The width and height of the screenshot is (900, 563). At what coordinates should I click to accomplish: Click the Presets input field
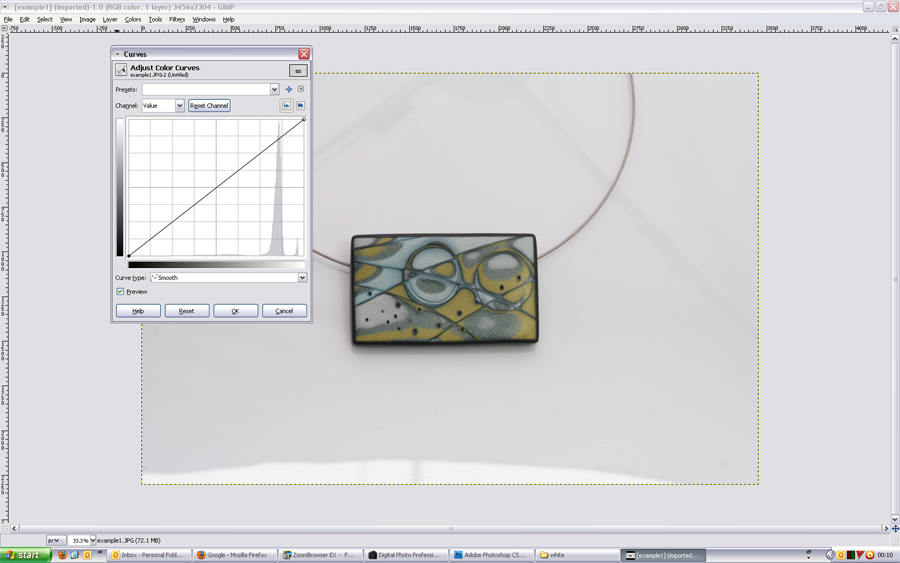click(206, 90)
